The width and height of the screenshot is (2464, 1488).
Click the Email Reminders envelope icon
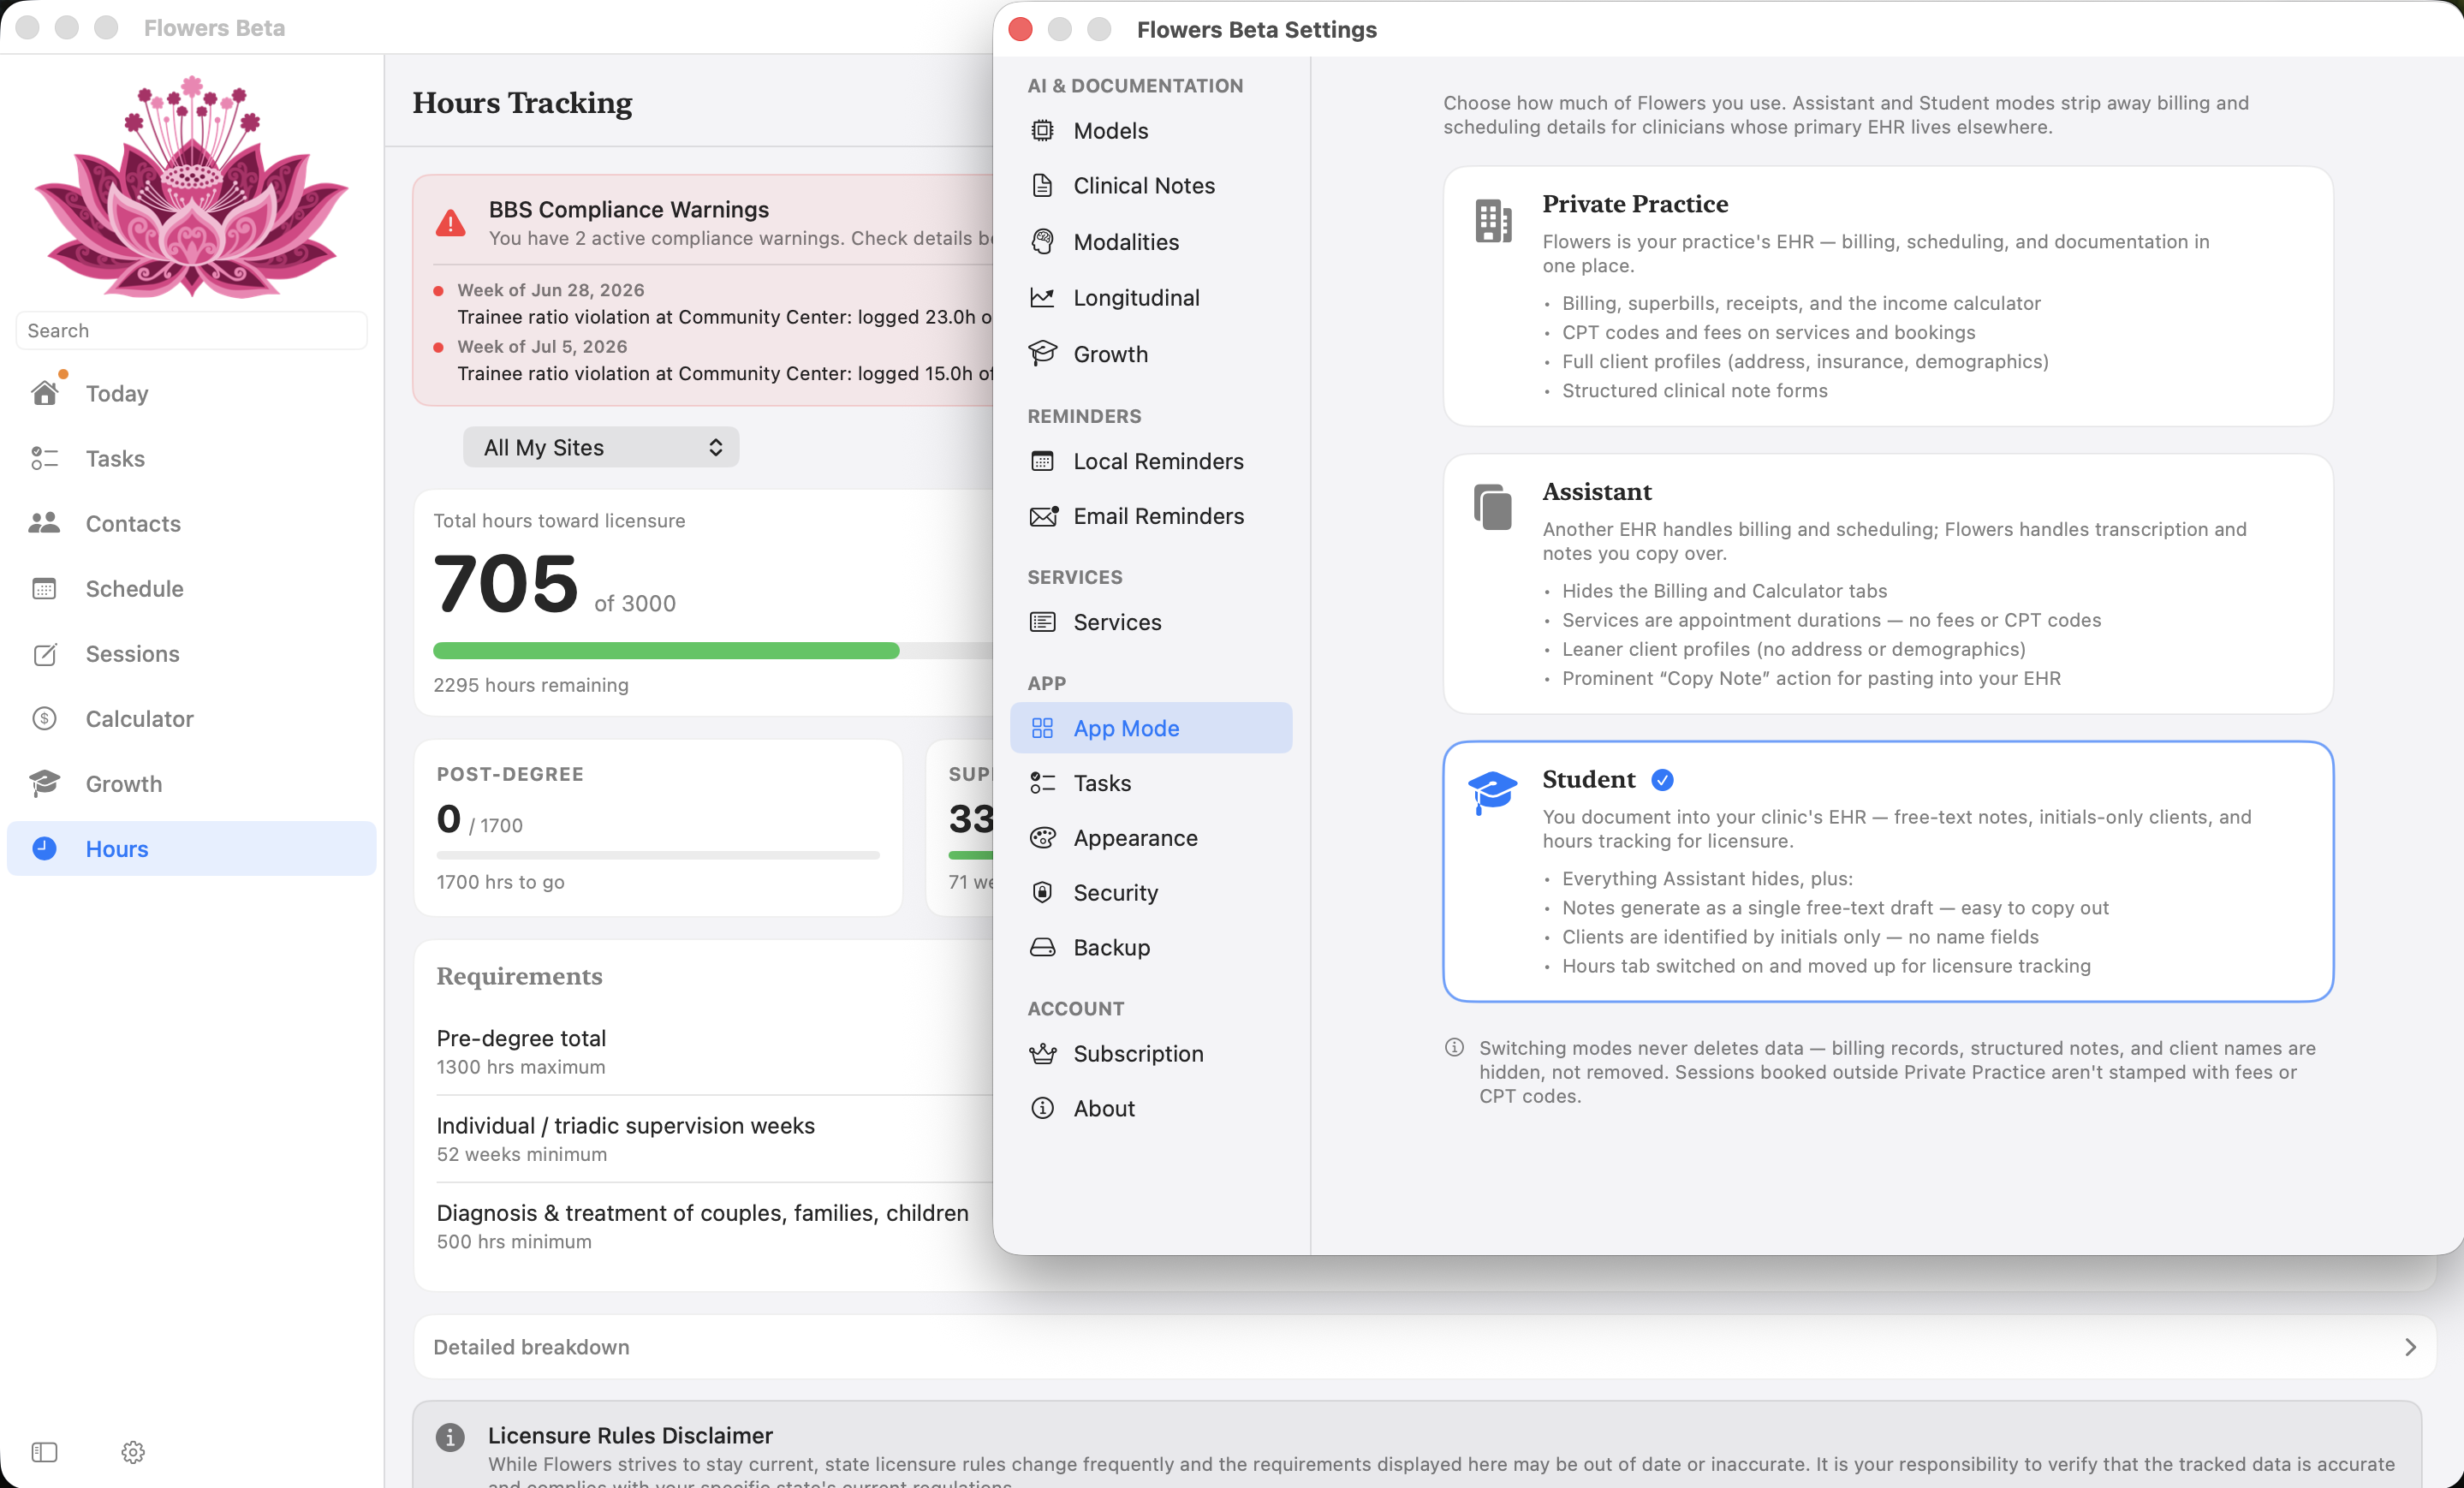pos(1043,516)
